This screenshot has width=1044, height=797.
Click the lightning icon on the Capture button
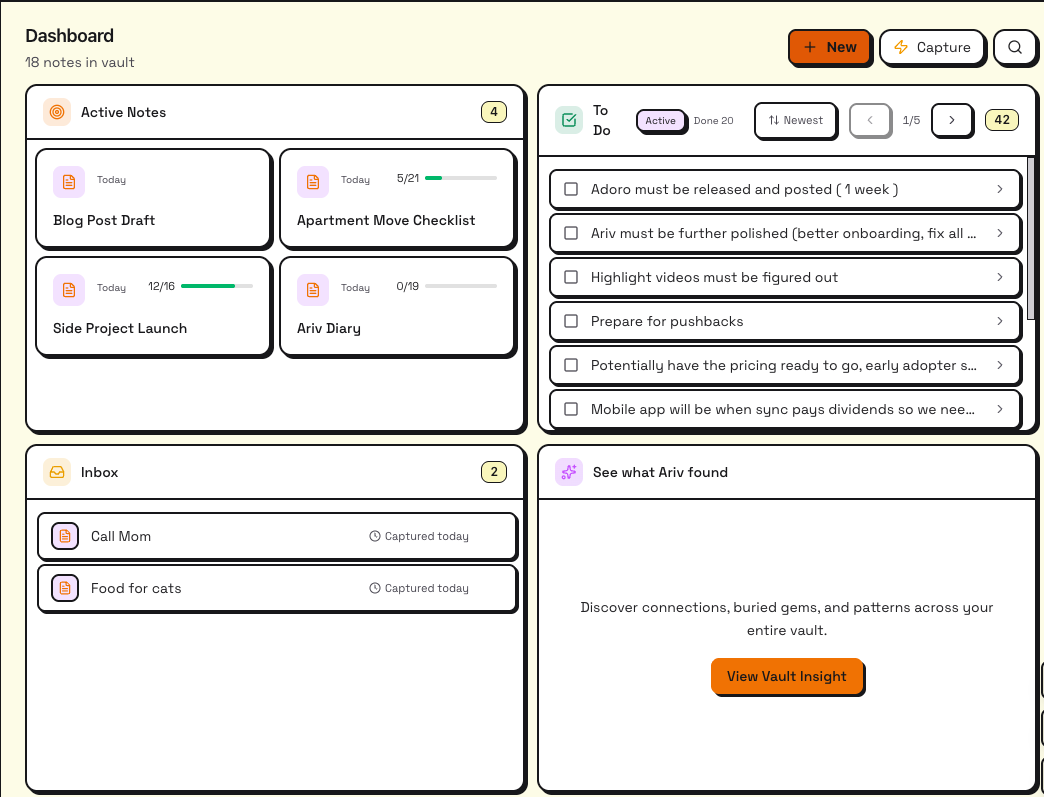pos(903,47)
